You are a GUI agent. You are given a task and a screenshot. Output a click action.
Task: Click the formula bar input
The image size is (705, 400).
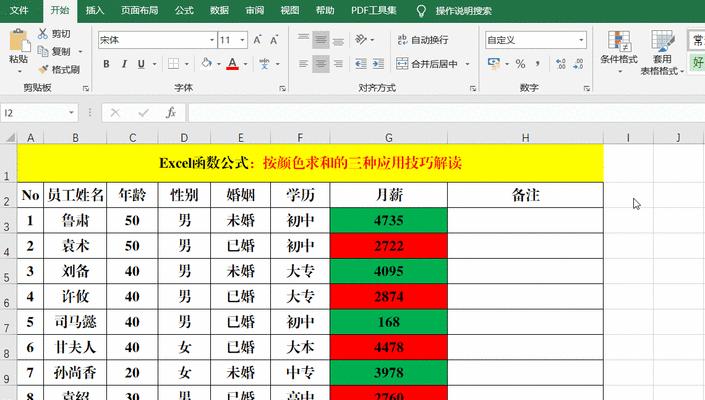point(446,113)
